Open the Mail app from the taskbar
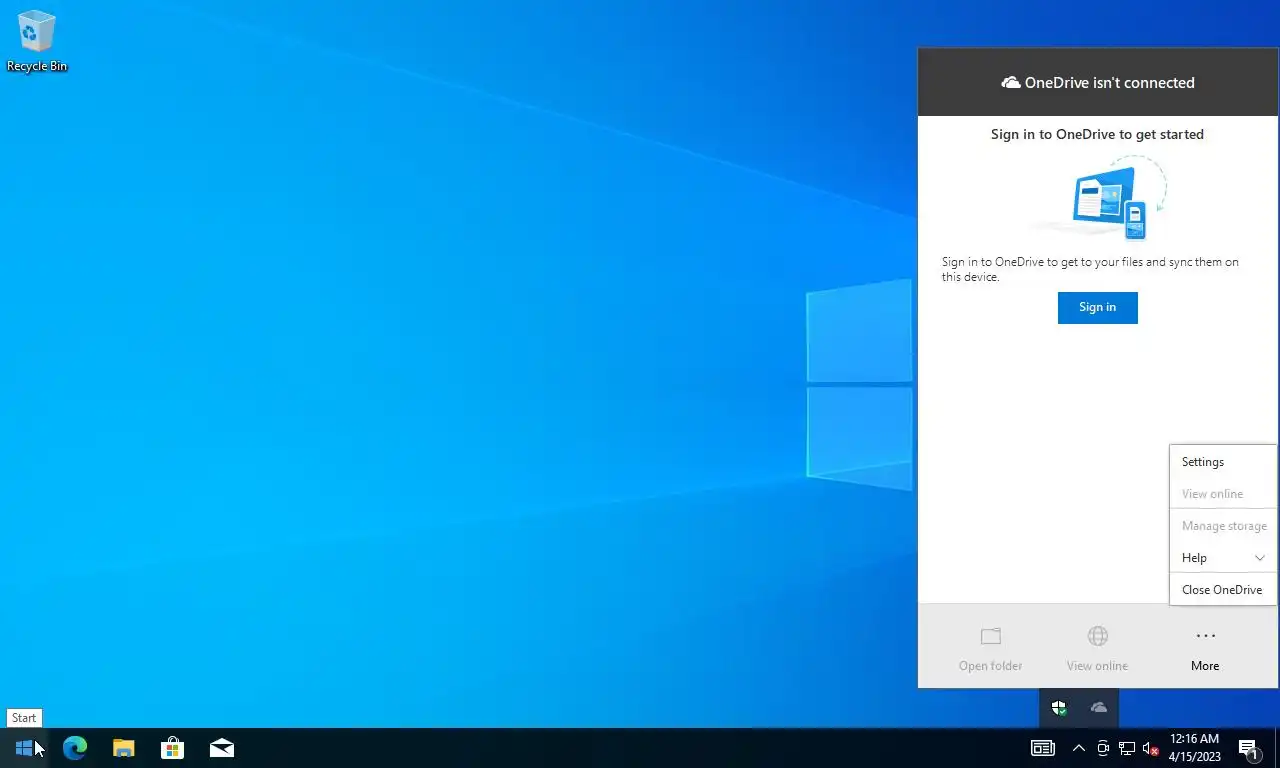This screenshot has height=768, width=1280. (221, 748)
